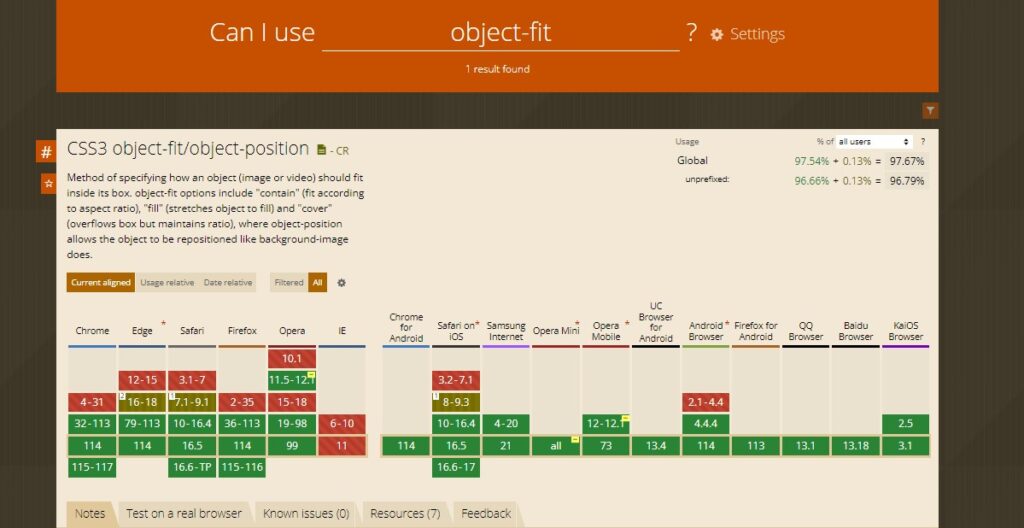Viewport: 1024px width, 528px height.
Task: Select Baidu Browser 13.18 cell
Action: click(x=856, y=446)
